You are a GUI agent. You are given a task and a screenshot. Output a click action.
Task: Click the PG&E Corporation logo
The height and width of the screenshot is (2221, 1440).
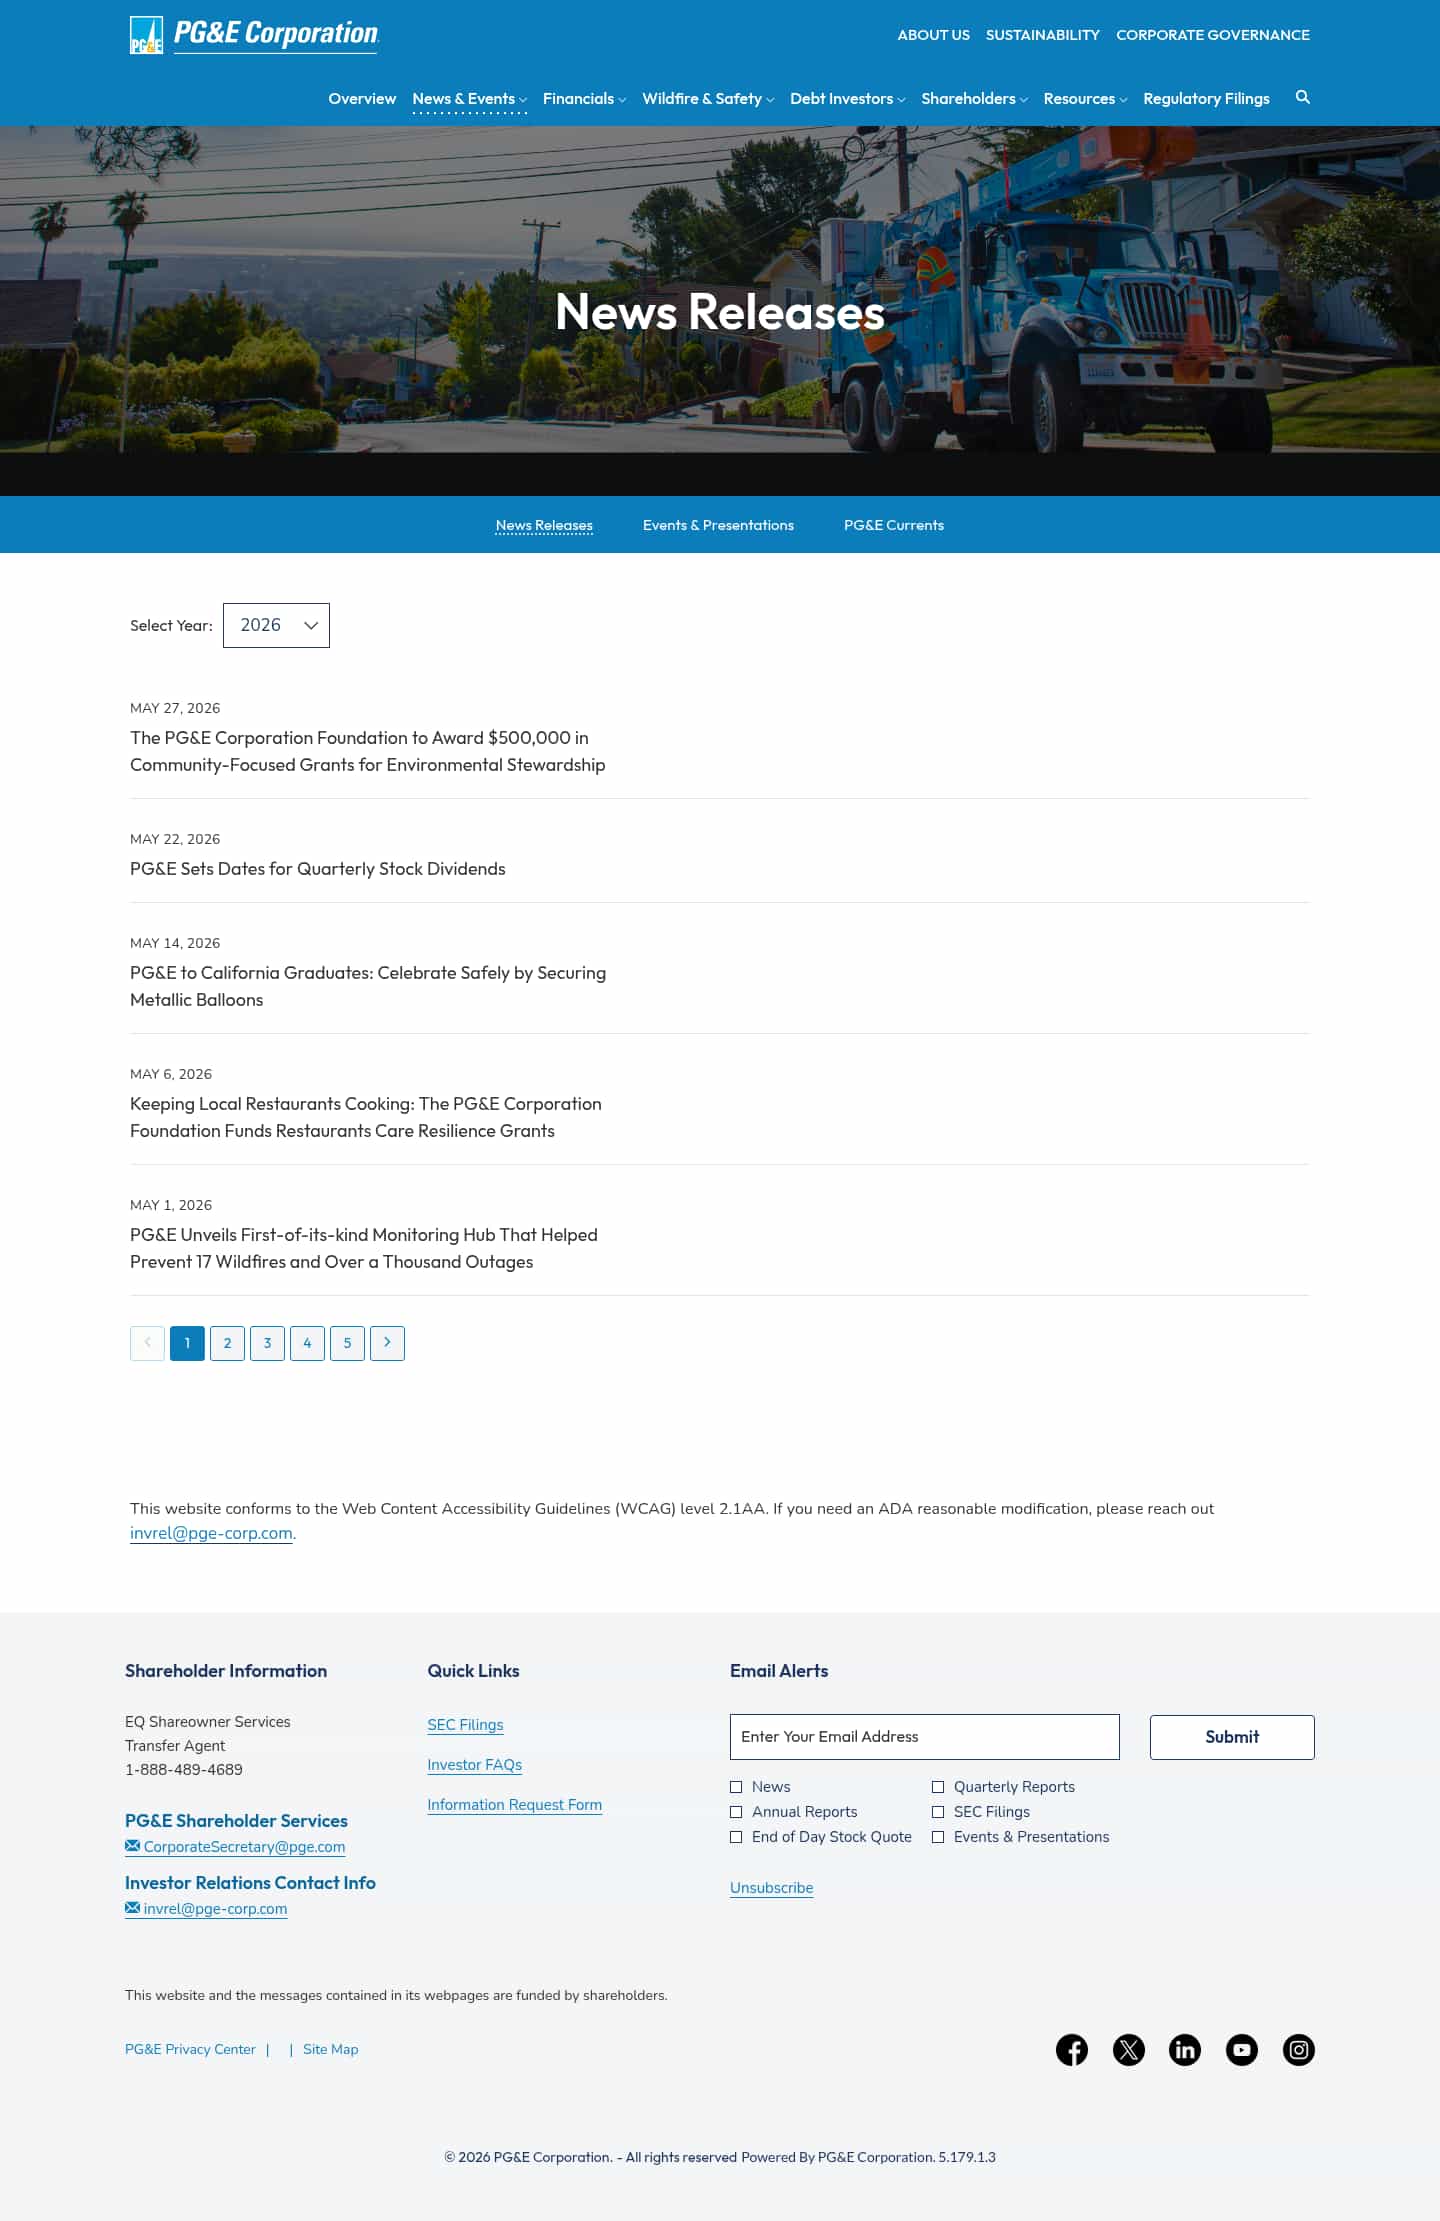(x=254, y=35)
